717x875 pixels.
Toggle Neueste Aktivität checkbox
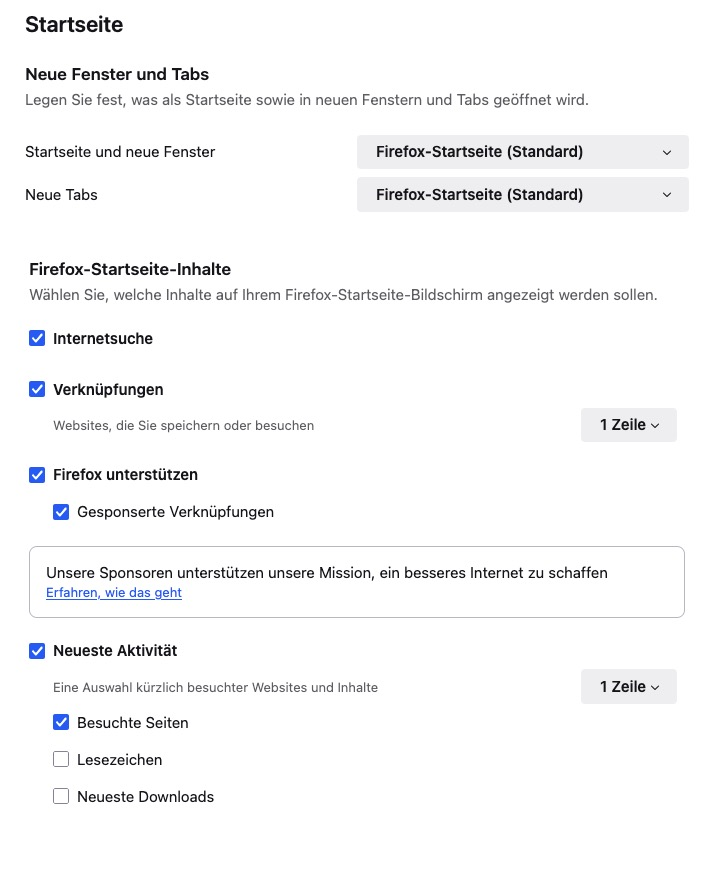point(37,651)
